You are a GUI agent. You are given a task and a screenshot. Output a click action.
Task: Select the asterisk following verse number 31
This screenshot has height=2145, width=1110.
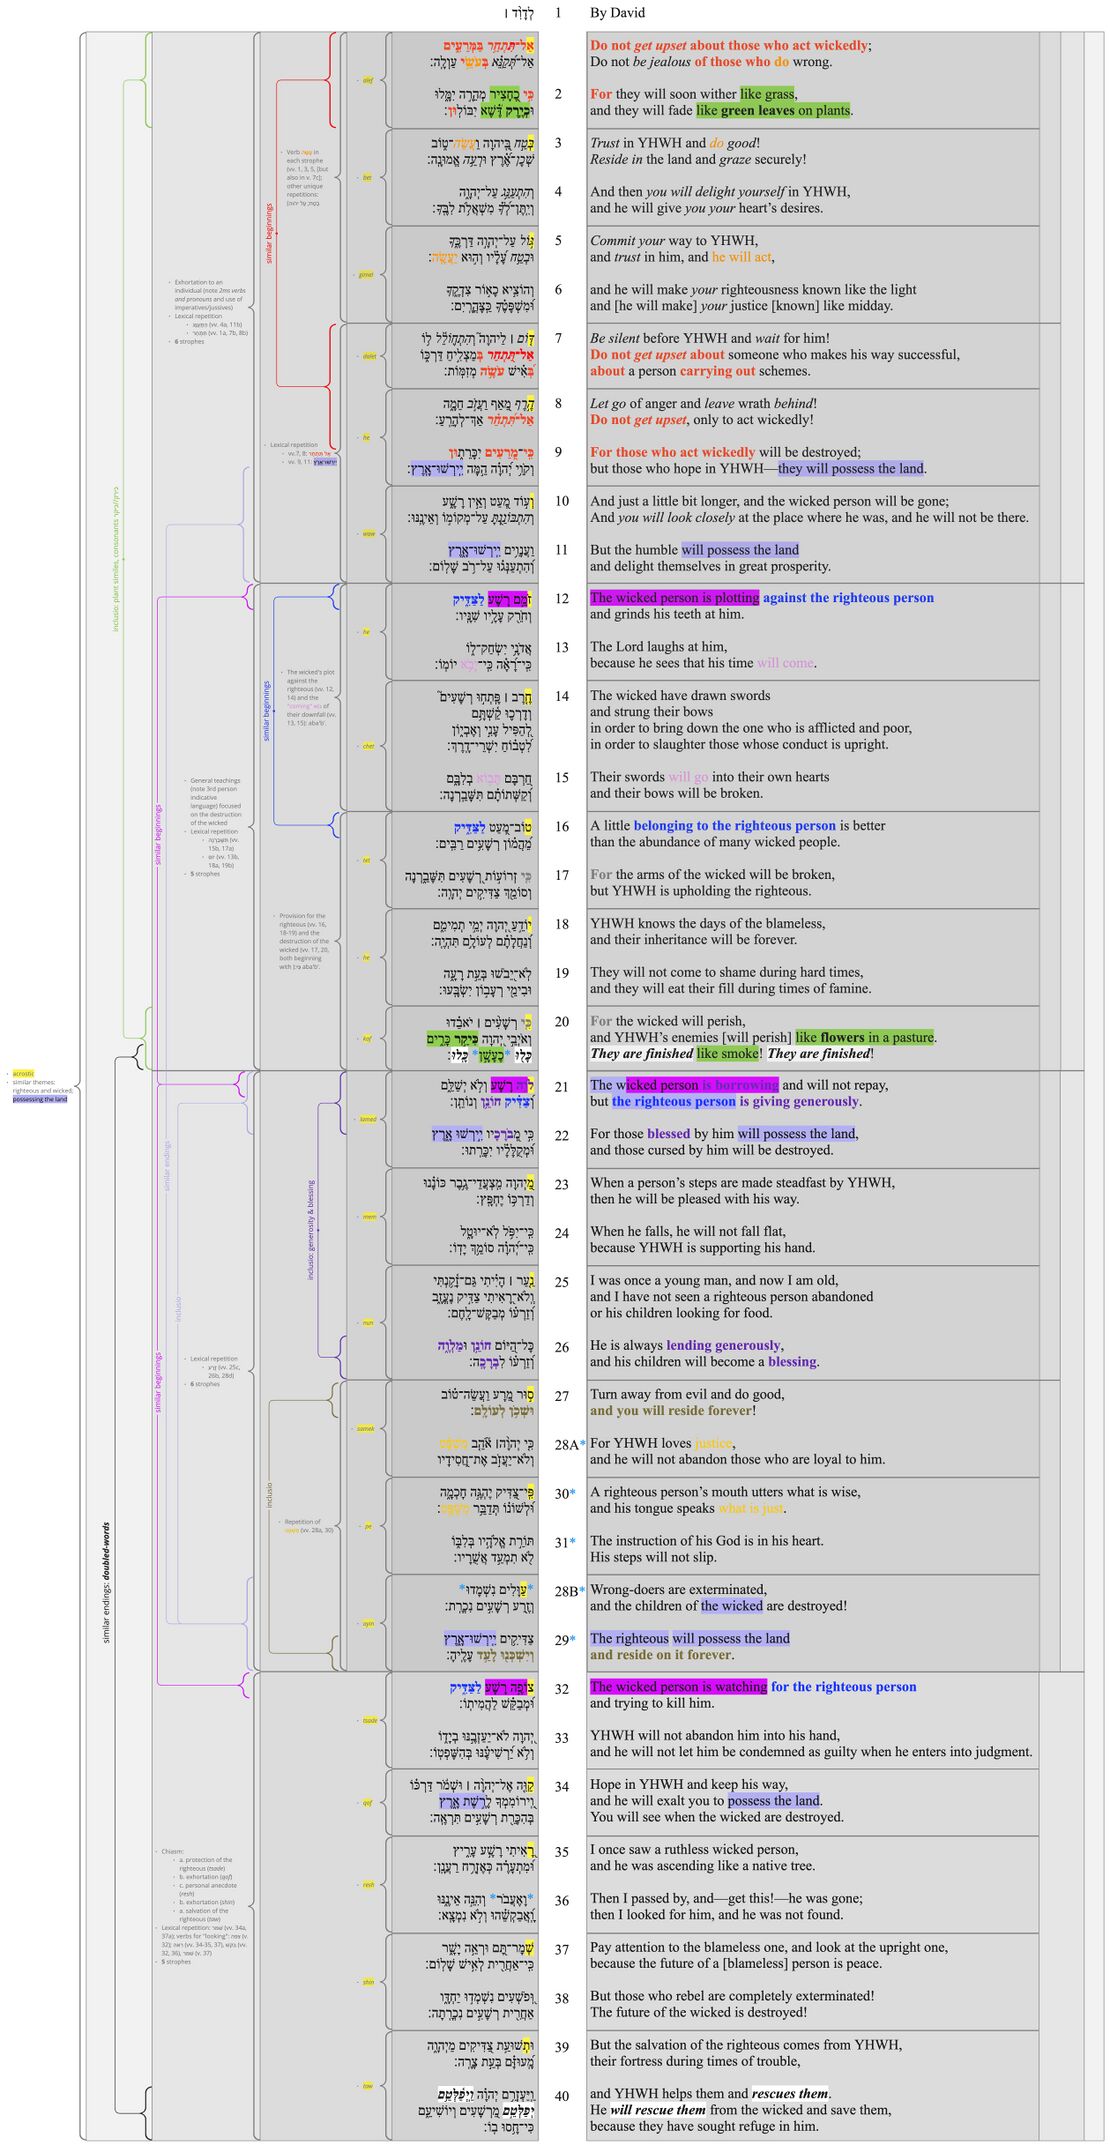click(x=573, y=1542)
